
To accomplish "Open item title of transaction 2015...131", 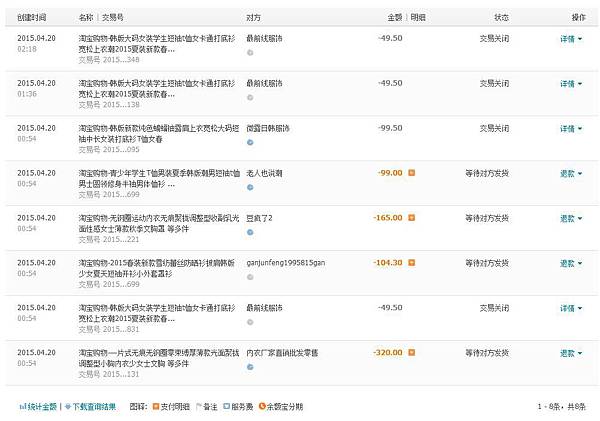I will pyautogui.click(x=159, y=358).
